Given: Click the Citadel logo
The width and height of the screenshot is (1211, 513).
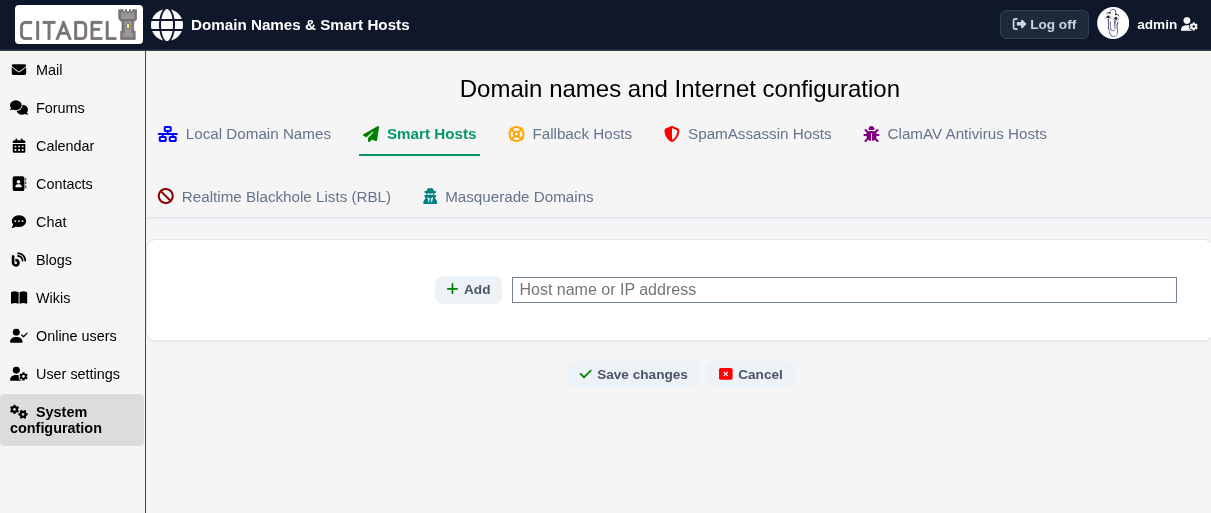Looking at the screenshot, I should point(79,25).
